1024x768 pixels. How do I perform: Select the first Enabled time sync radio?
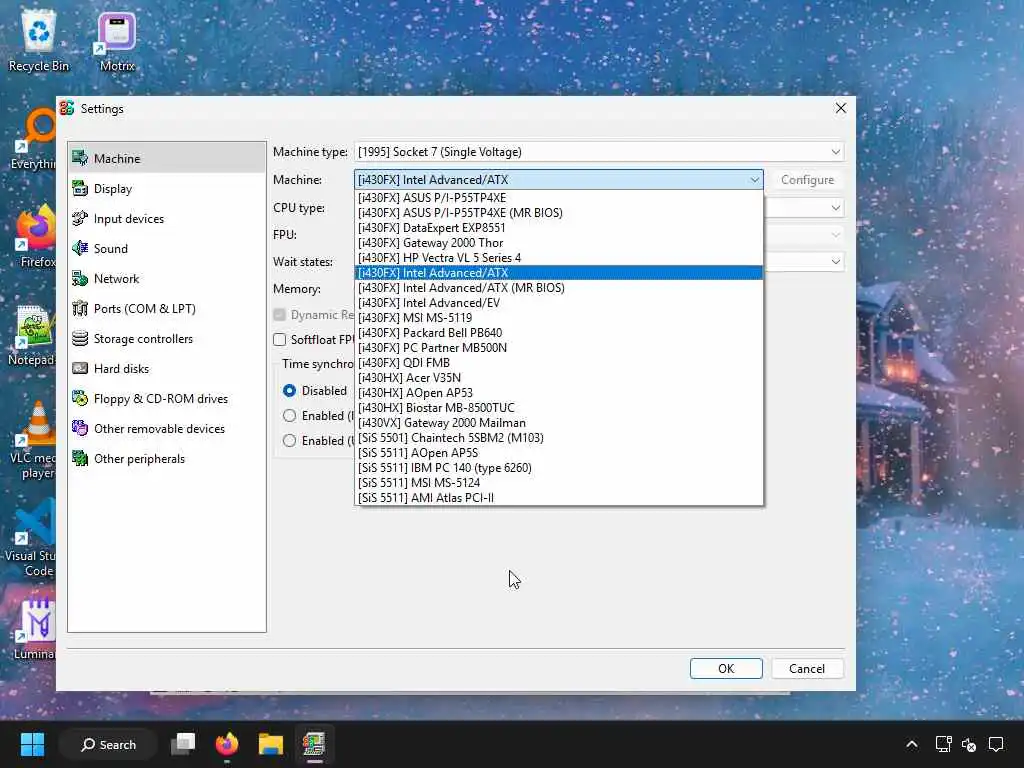289,415
